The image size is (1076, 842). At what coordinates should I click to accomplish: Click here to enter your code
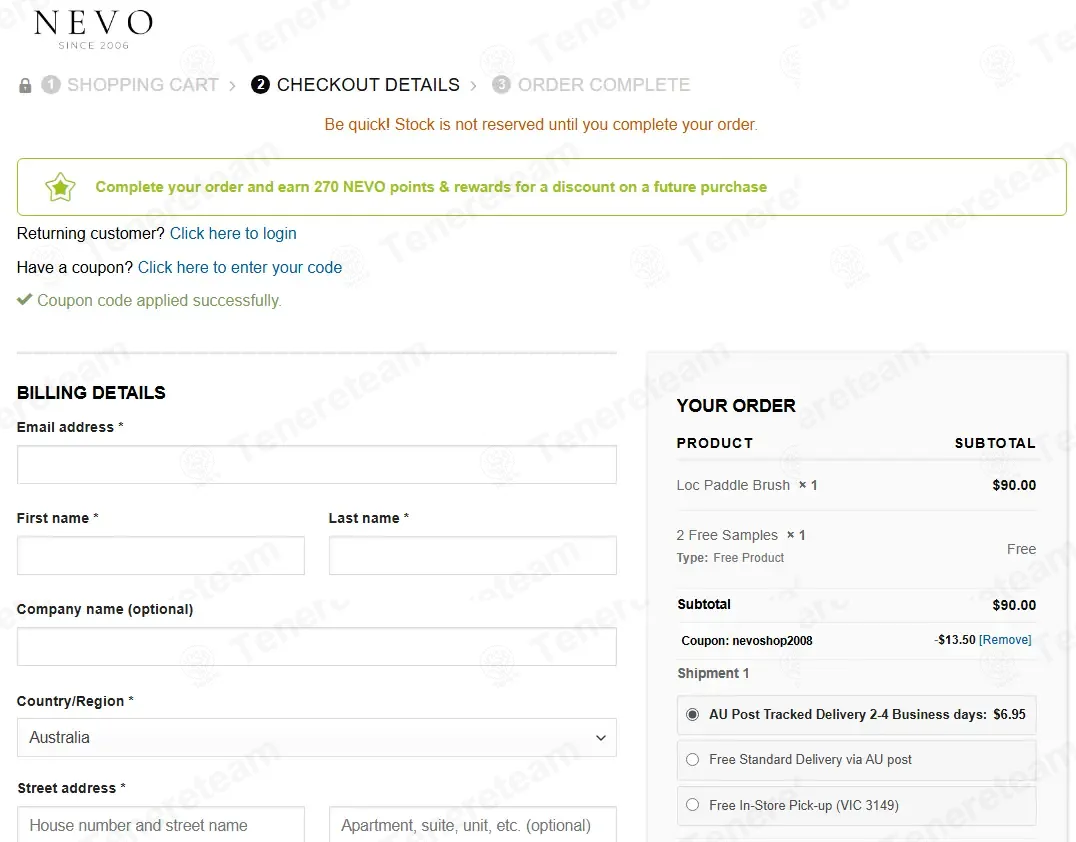[x=240, y=268]
